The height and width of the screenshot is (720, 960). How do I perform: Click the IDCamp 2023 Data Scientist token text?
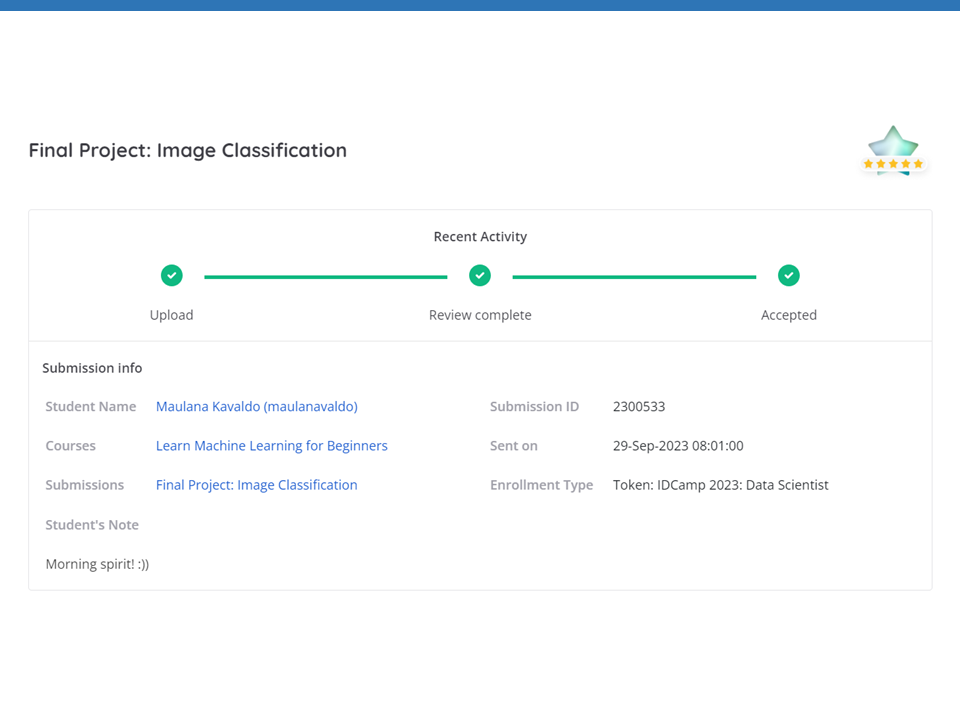(x=720, y=485)
